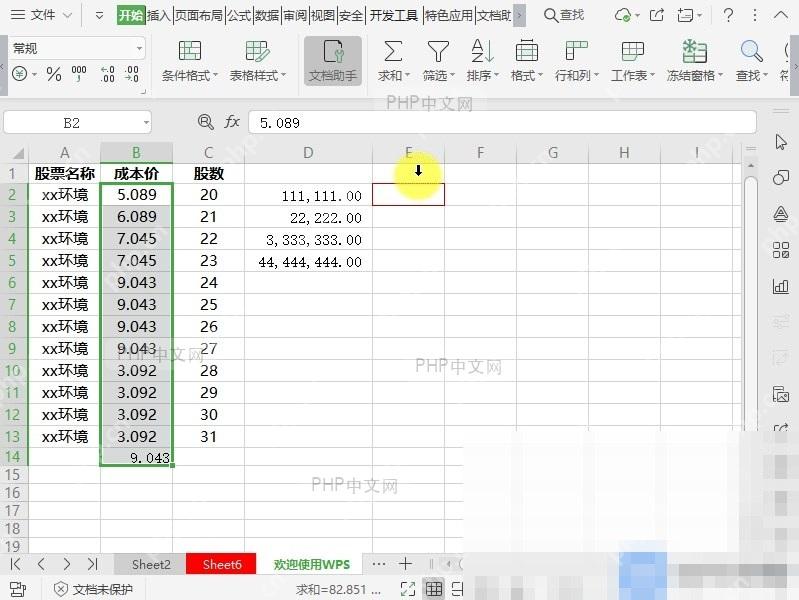Switch to 欢迎使用WPS sheet tab
The image size is (799, 600).
[311, 564]
